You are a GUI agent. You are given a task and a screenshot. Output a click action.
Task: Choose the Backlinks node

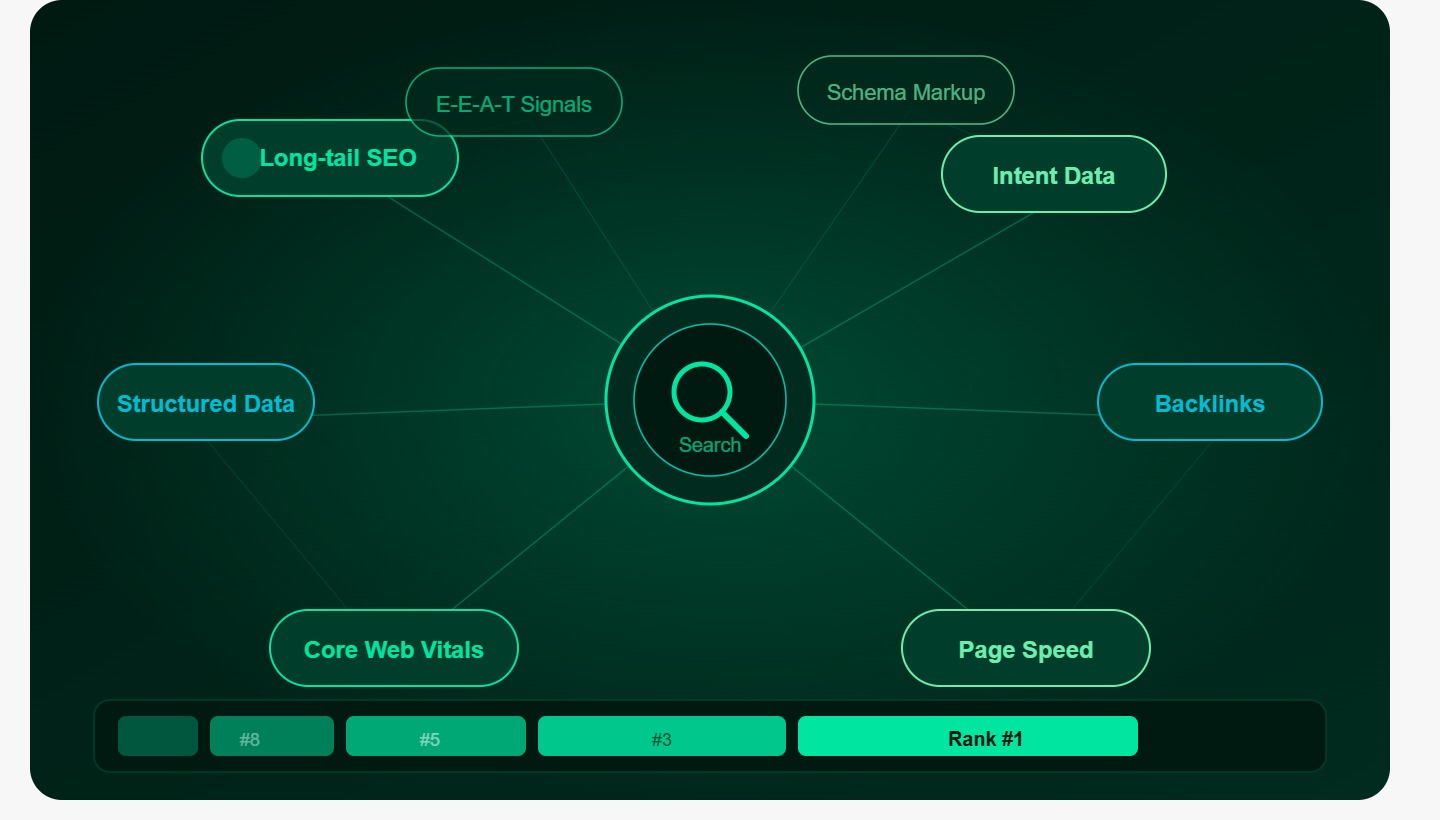click(1210, 402)
